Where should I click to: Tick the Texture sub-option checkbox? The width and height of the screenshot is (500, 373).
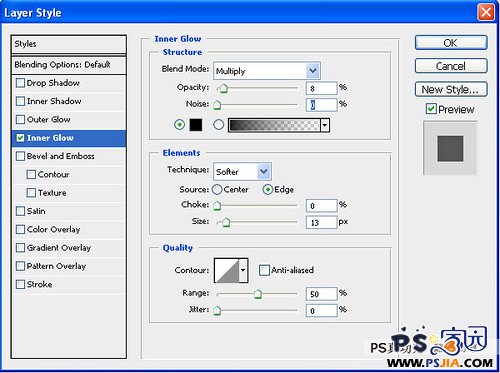point(31,193)
